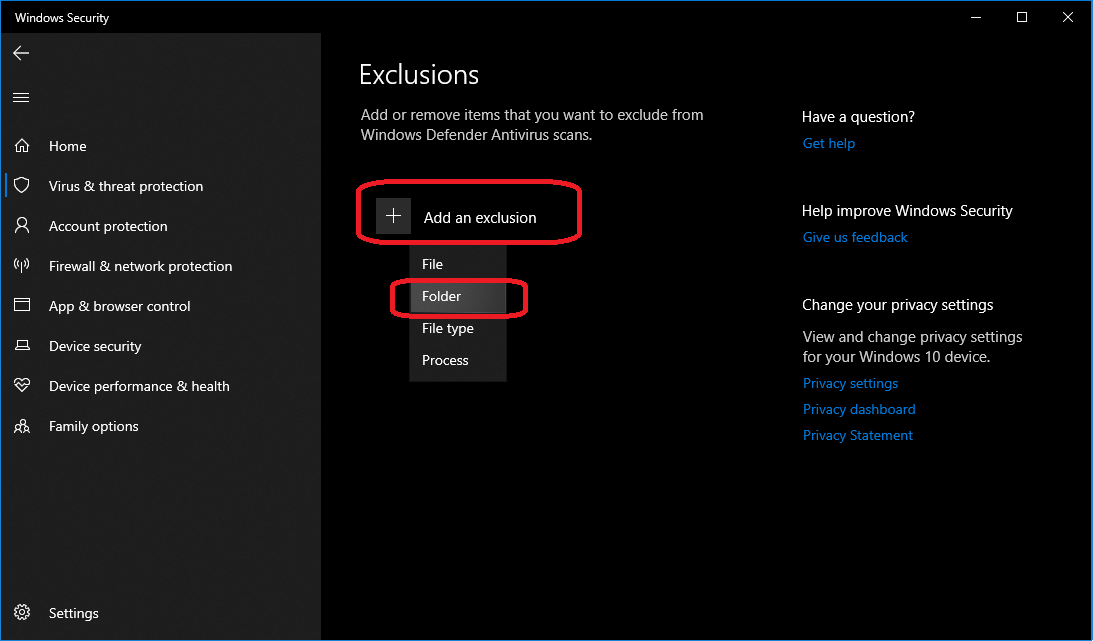Open Firewall & network protection label
The width and height of the screenshot is (1093, 641).
pyautogui.click(x=141, y=266)
